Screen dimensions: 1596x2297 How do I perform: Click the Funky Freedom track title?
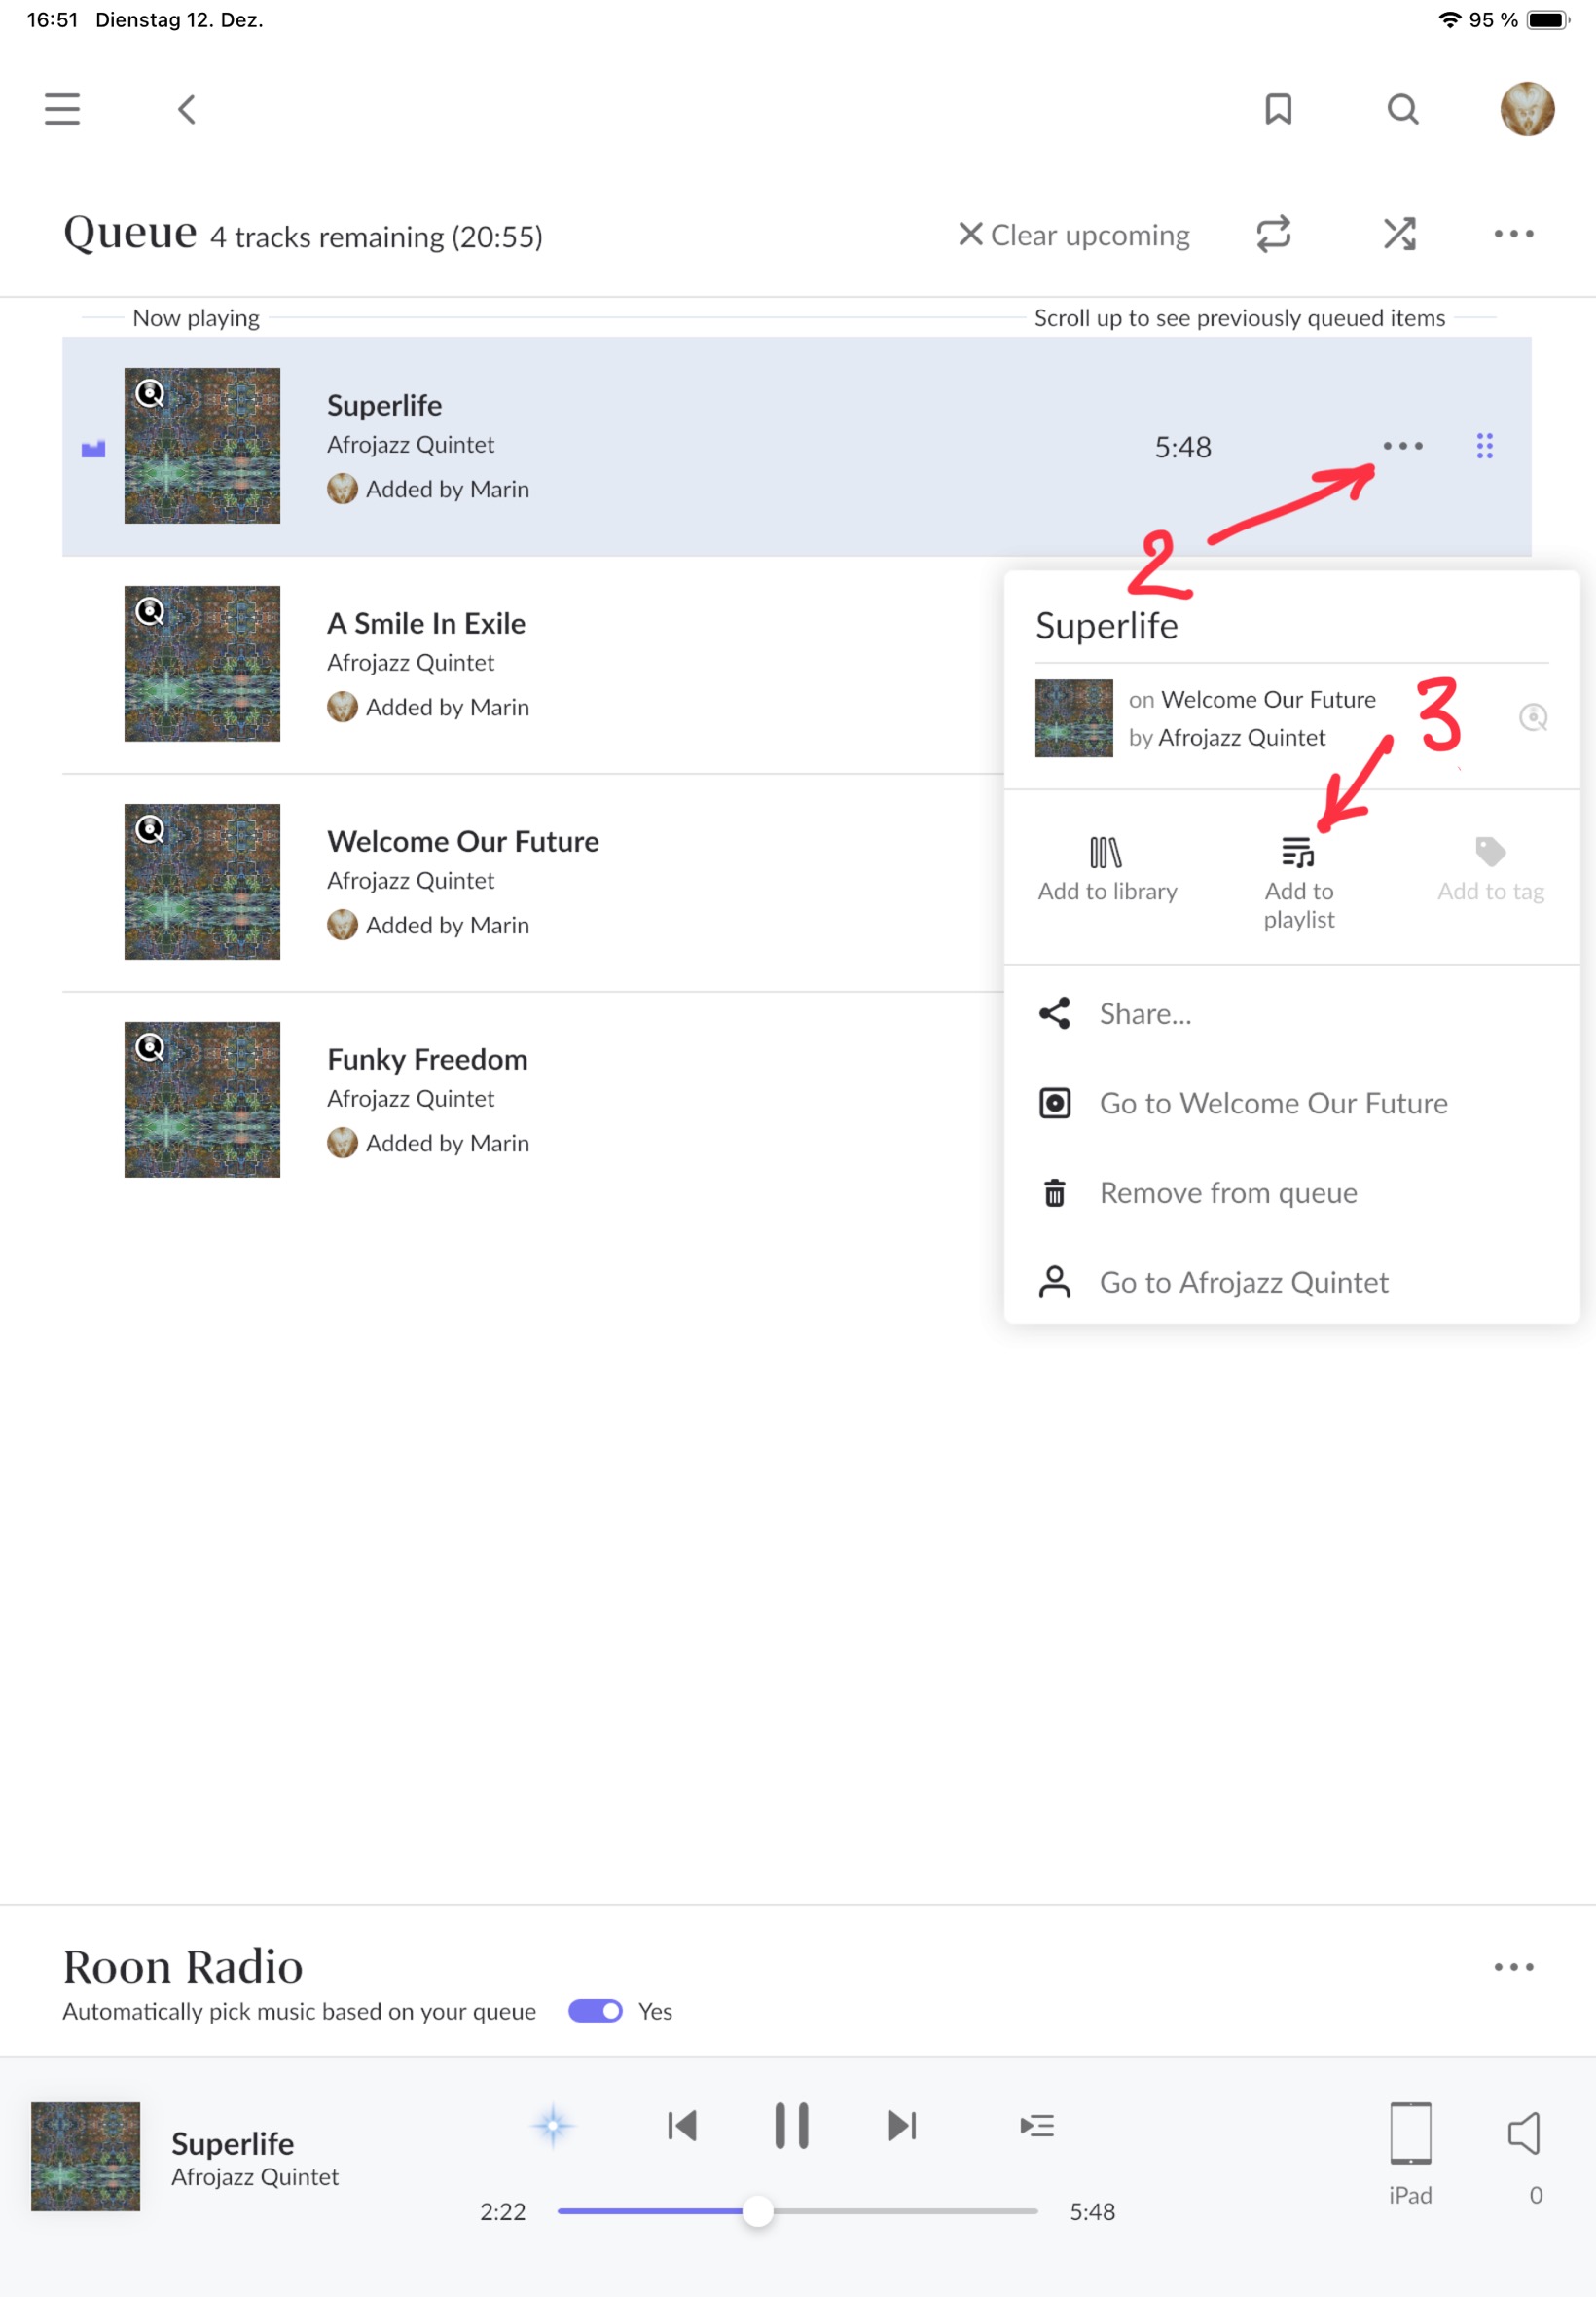coord(427,1059)
